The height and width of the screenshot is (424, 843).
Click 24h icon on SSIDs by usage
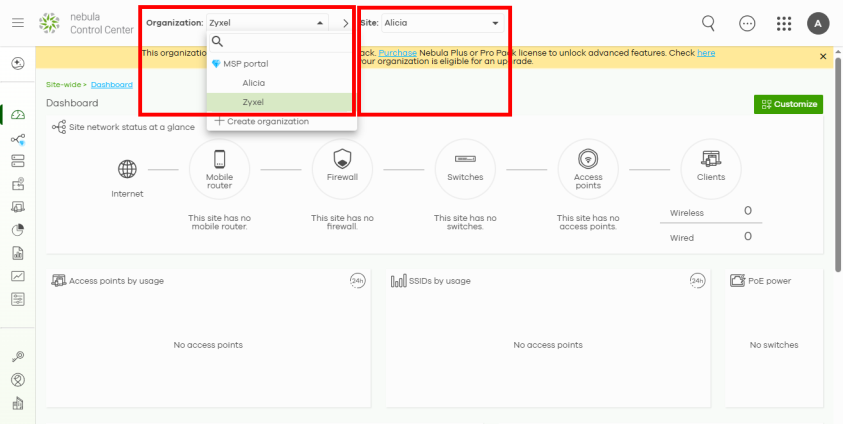tap(697, 281)
